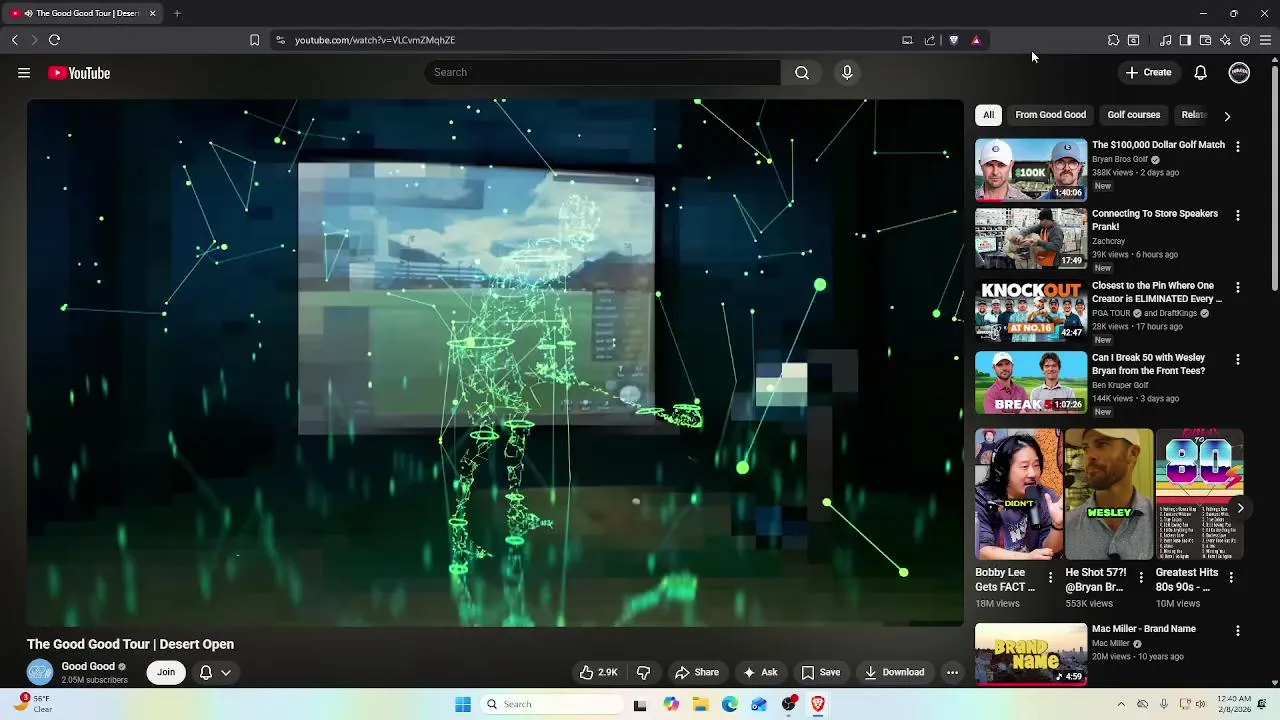Click the Ask button

(760, 672)
